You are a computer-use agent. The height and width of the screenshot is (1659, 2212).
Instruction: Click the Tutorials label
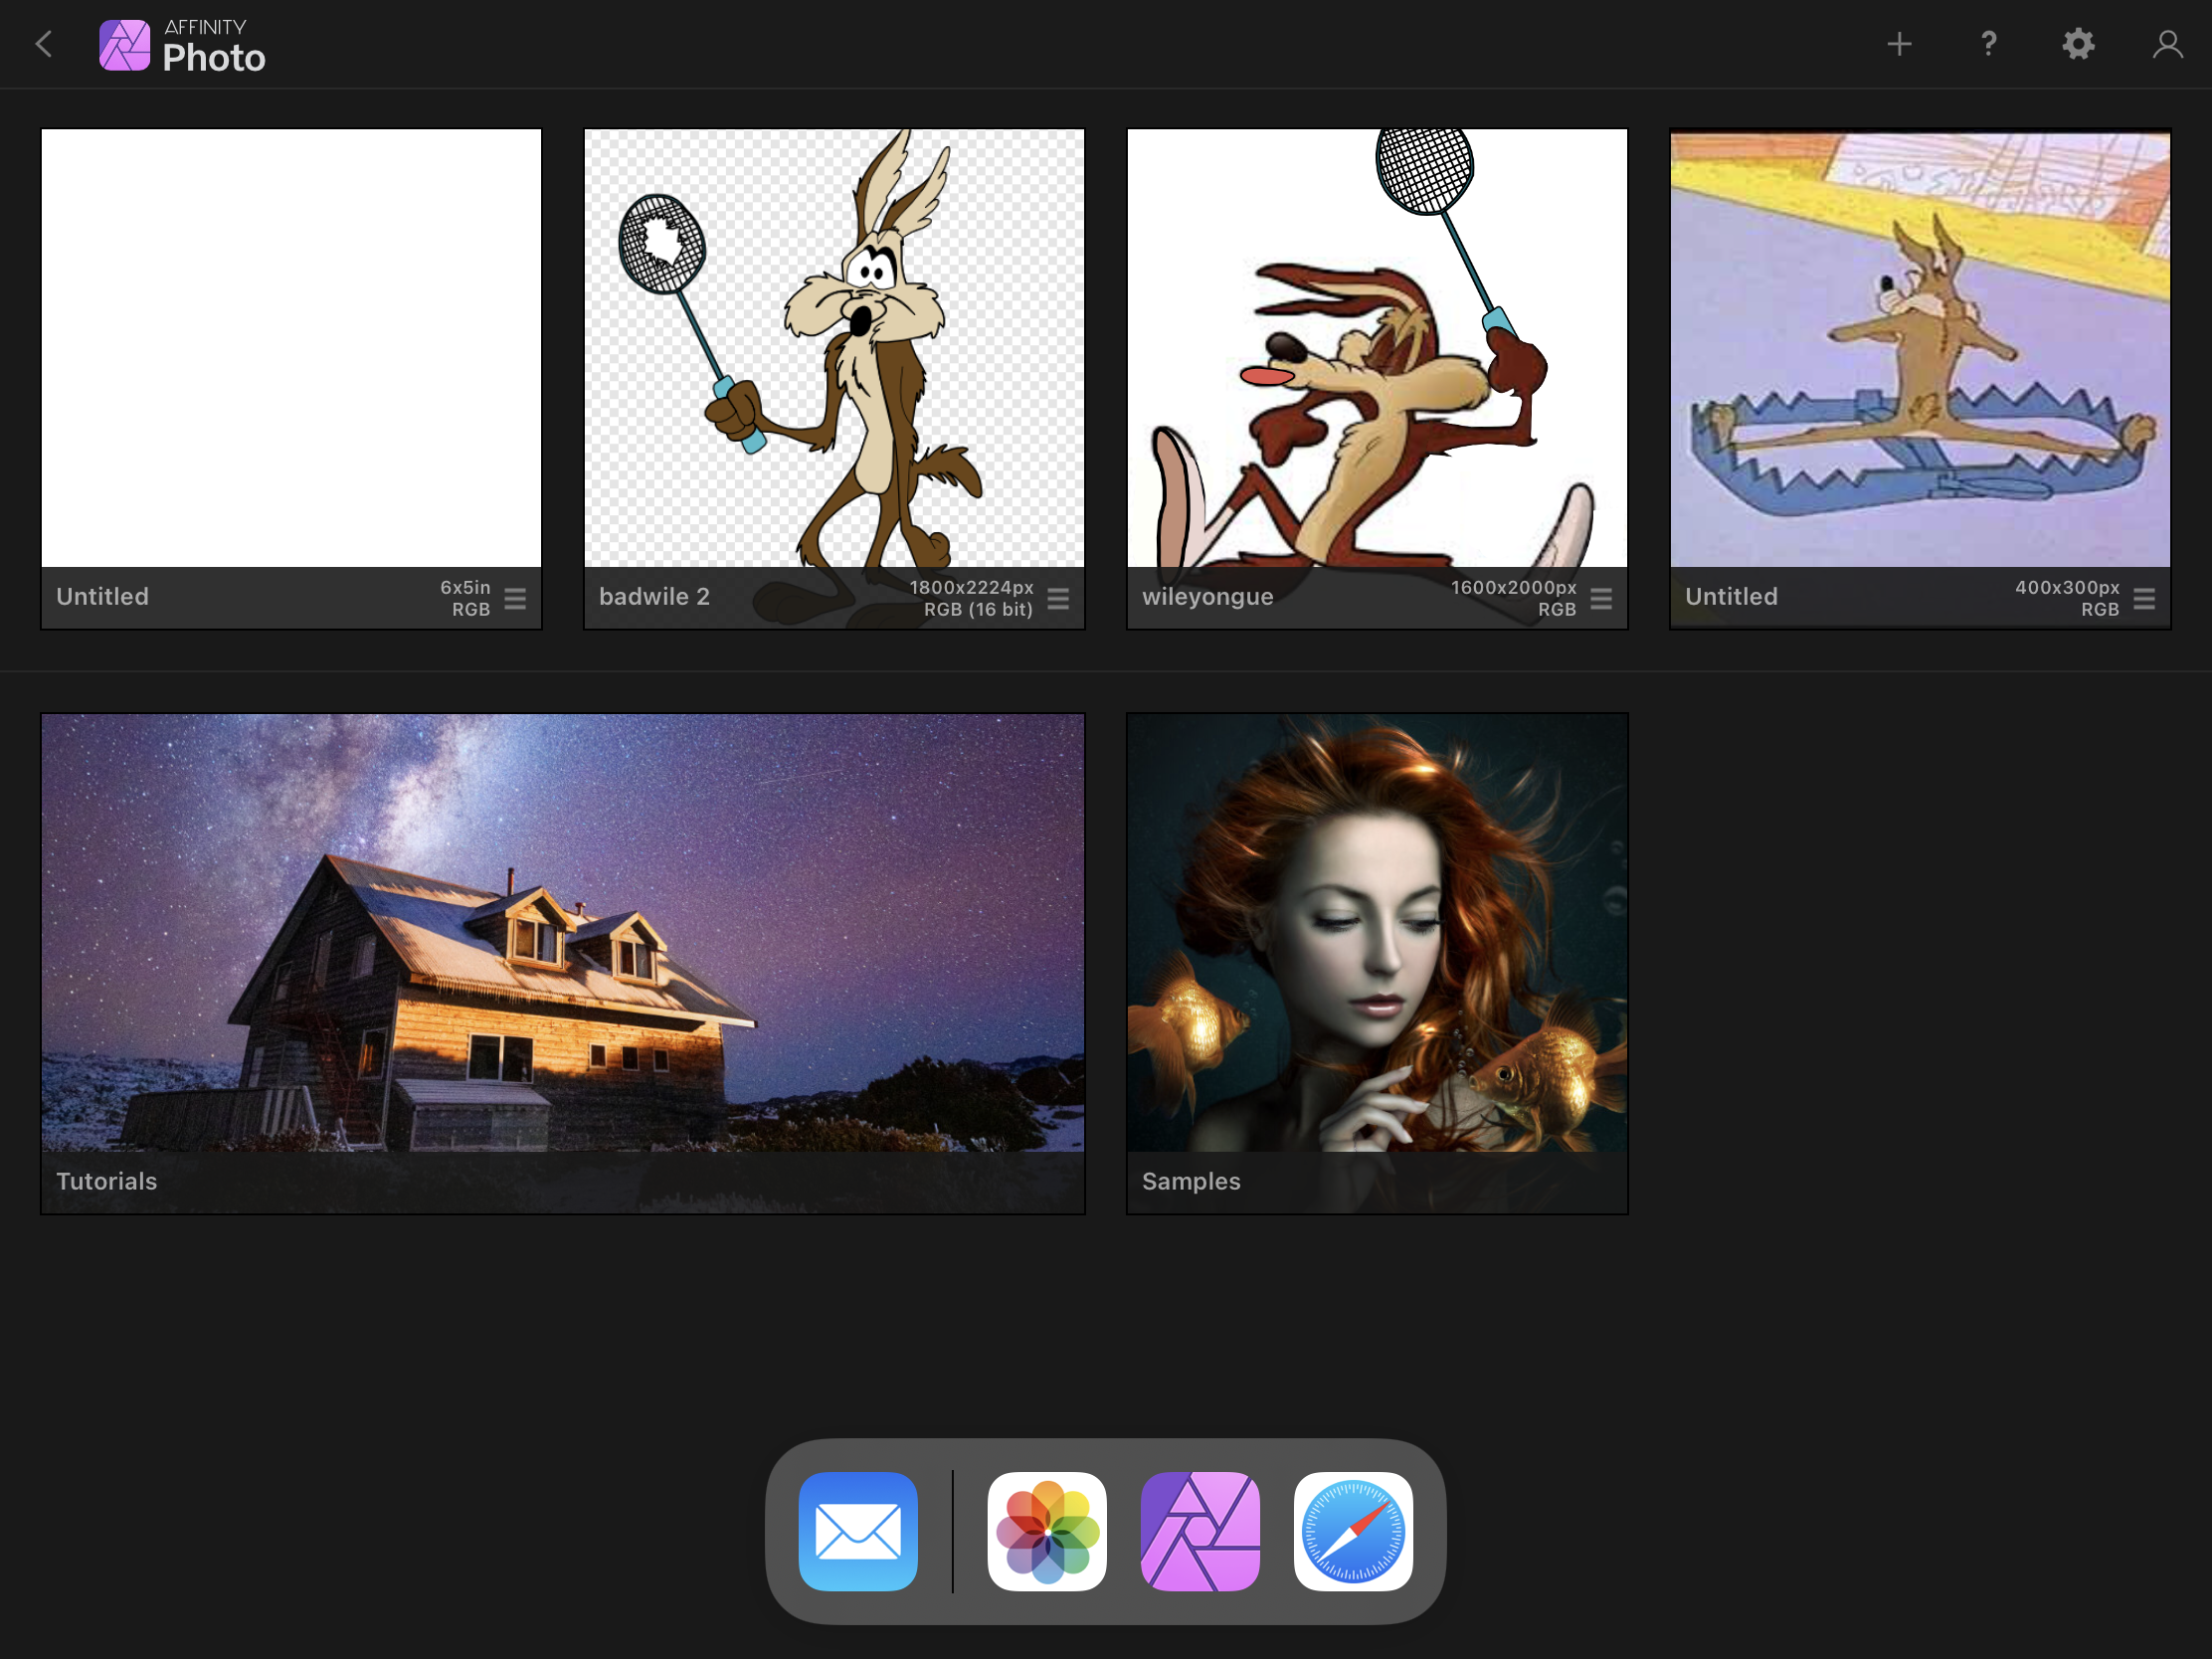click(107, 1181)
